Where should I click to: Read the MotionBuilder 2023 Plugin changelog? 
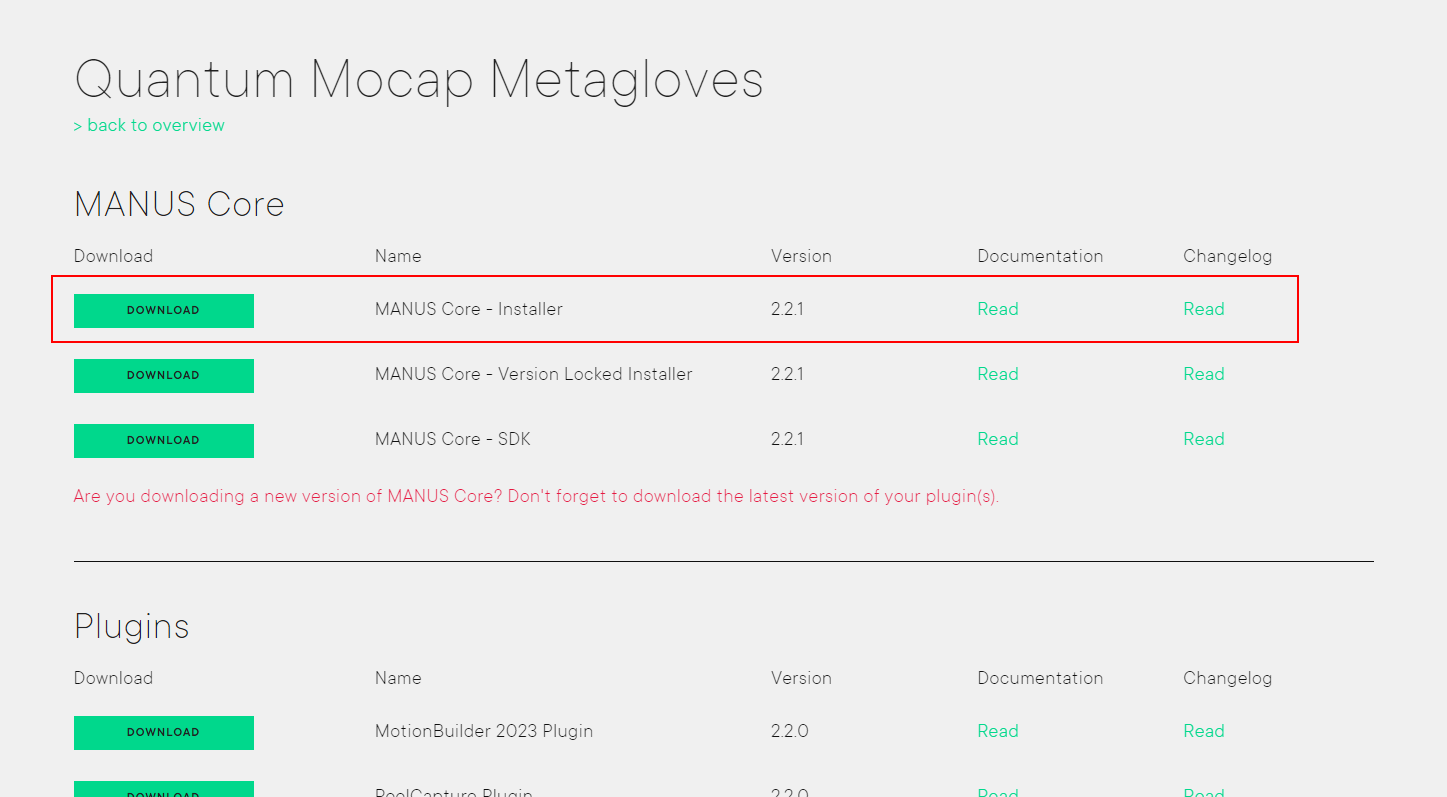(1203, 731)
